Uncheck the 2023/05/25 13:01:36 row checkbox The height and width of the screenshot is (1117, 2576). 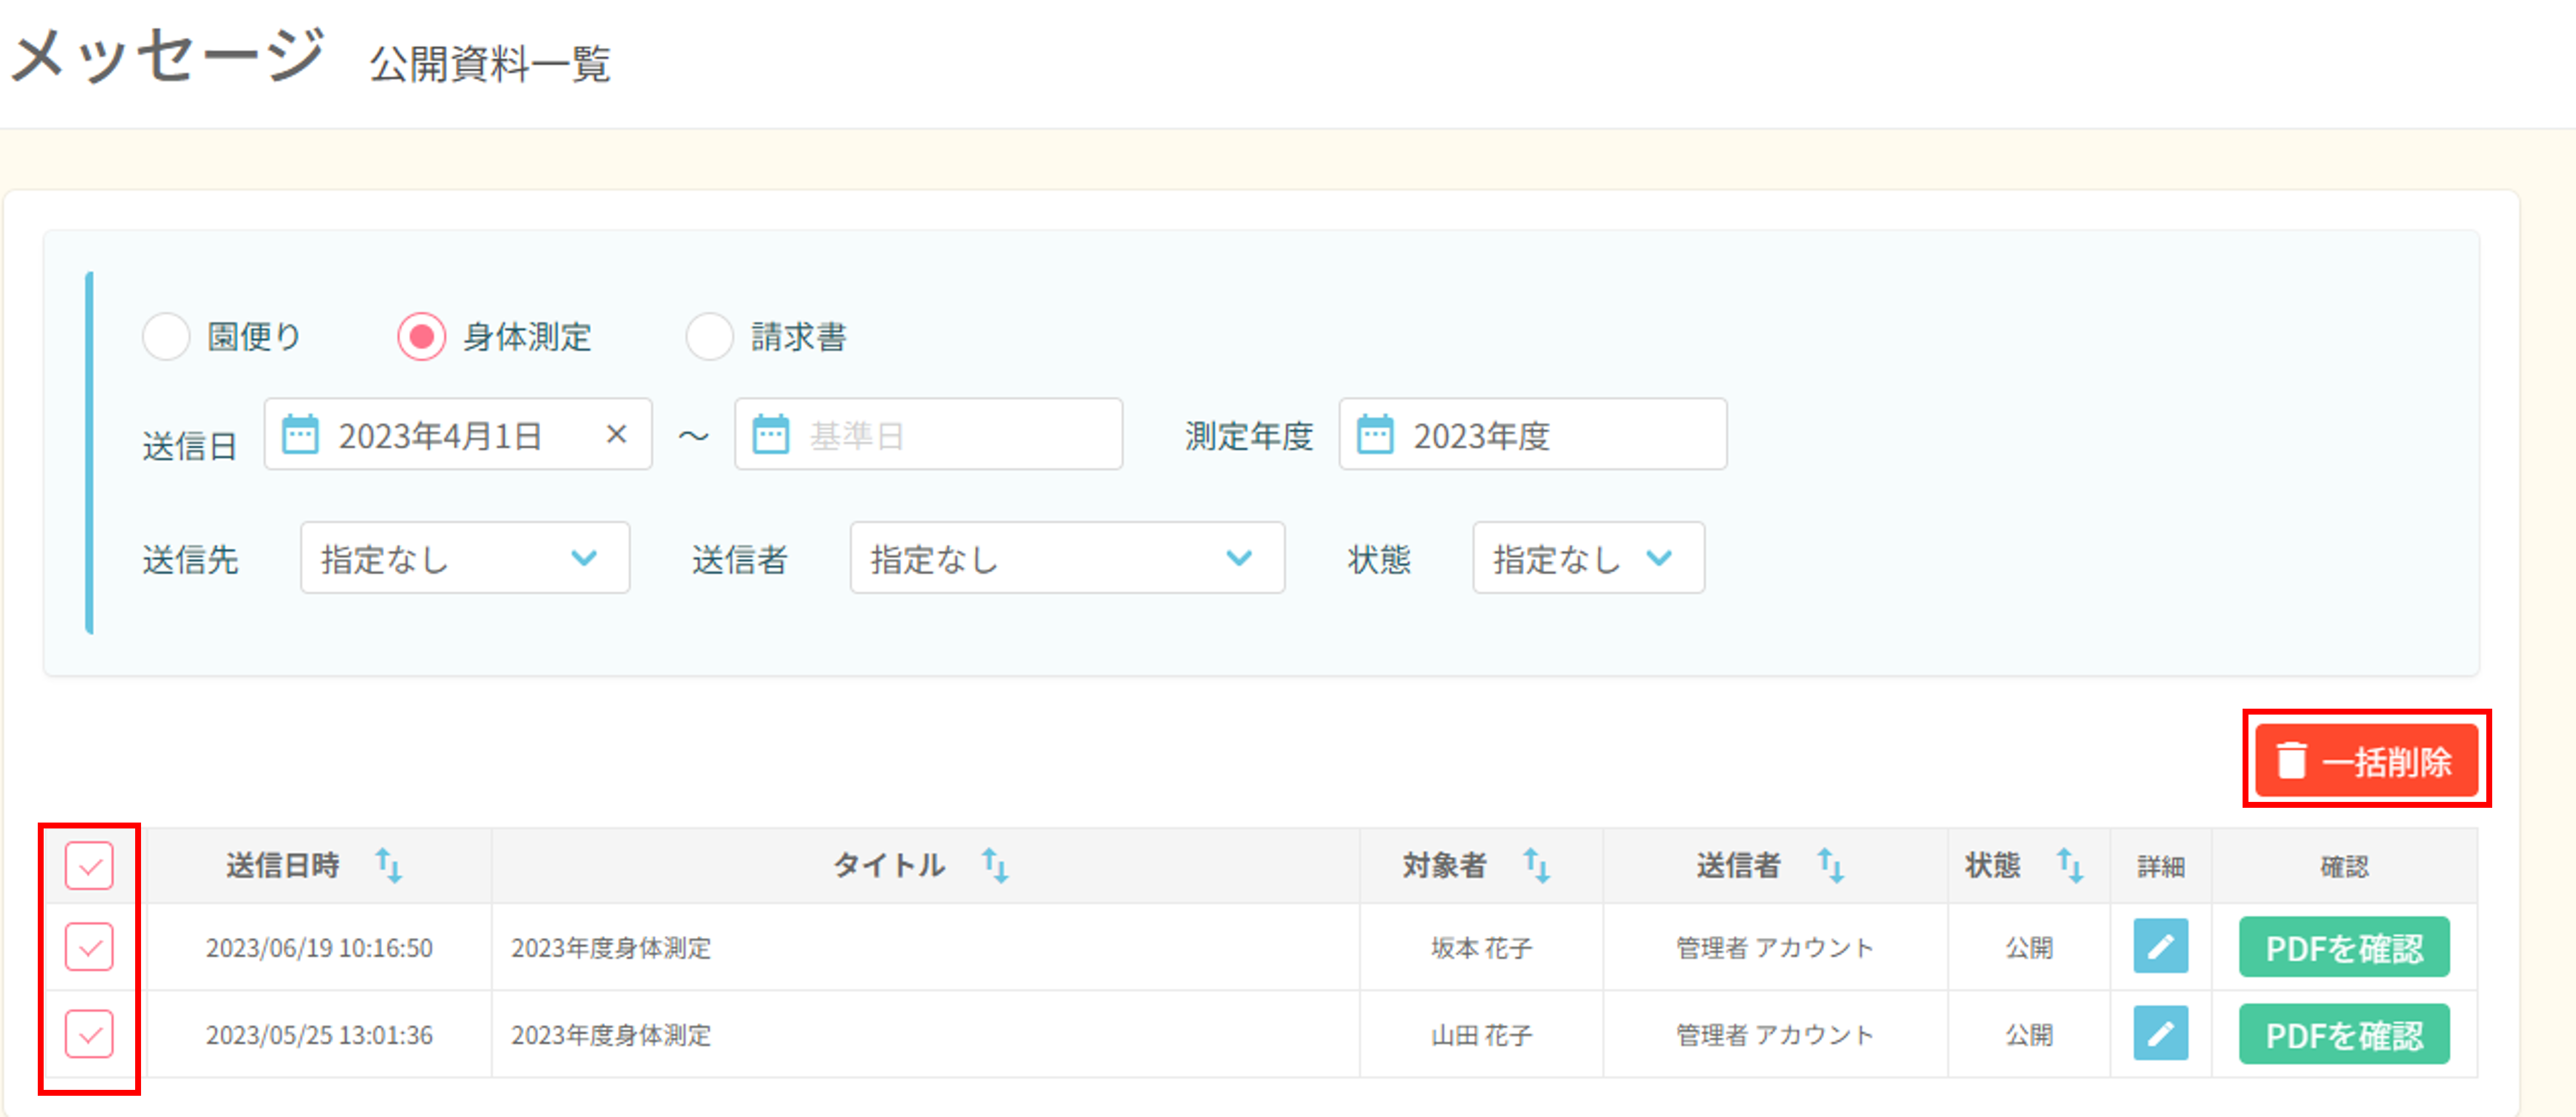coord(89,1033)
